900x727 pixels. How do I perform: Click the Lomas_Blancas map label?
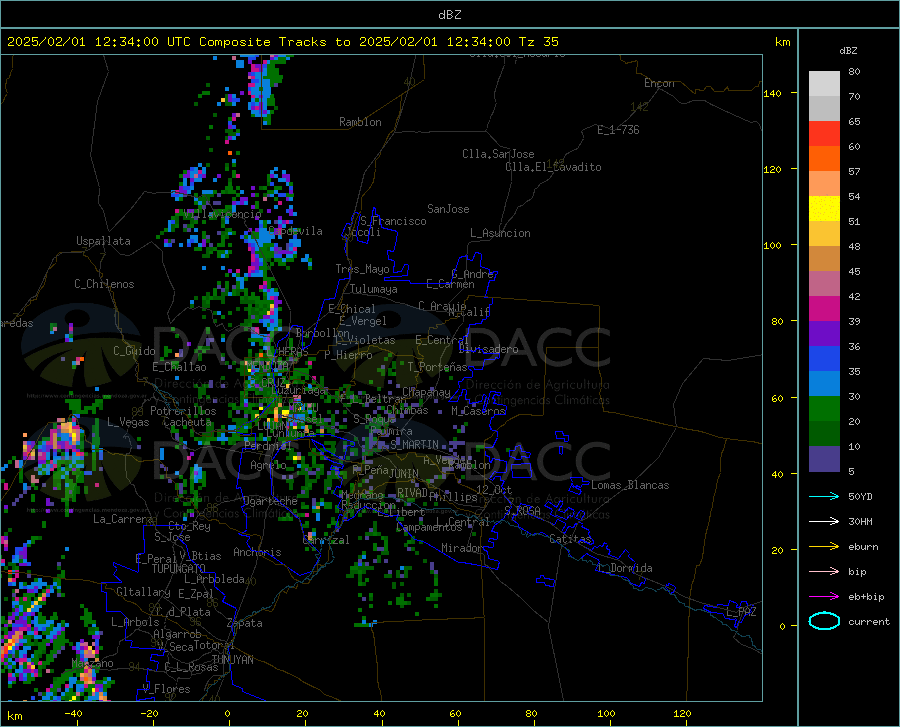630,485
